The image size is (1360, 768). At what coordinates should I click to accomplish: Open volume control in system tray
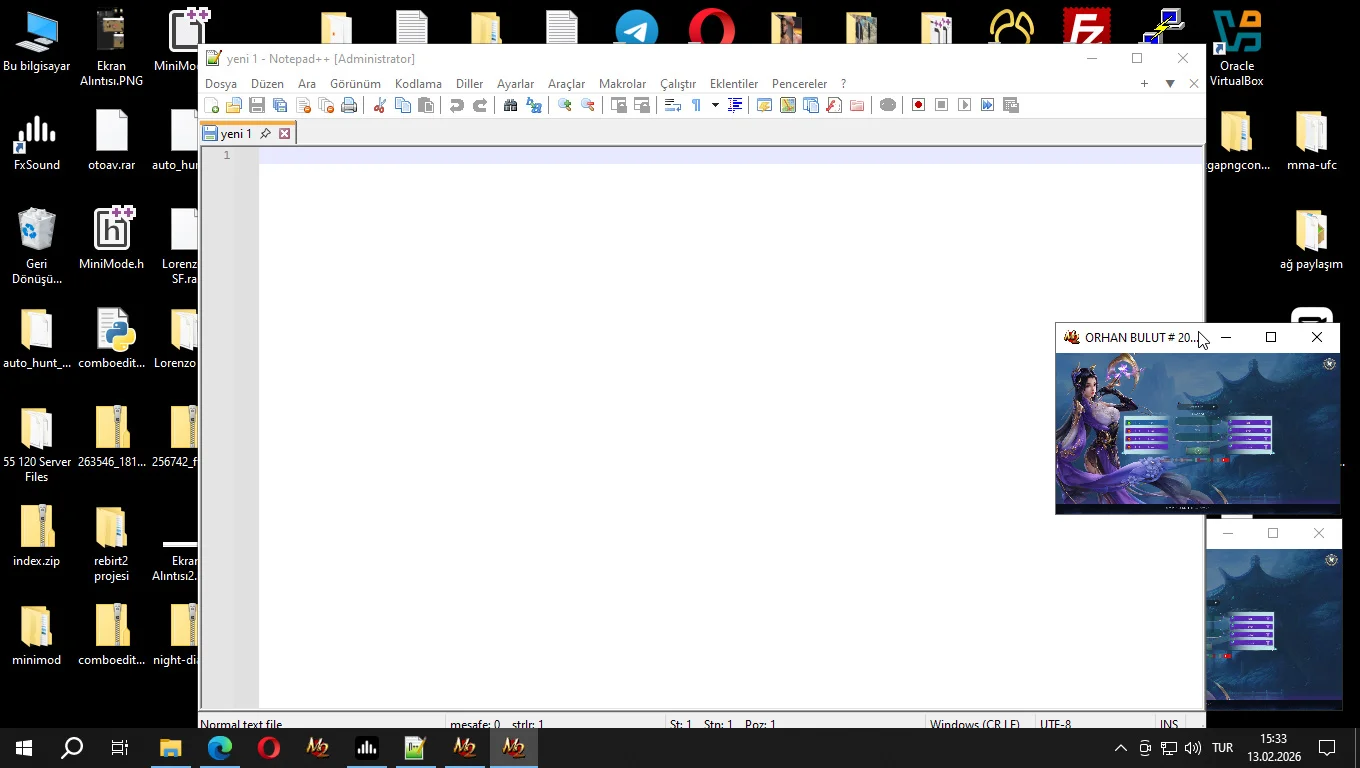(1192, 748)
